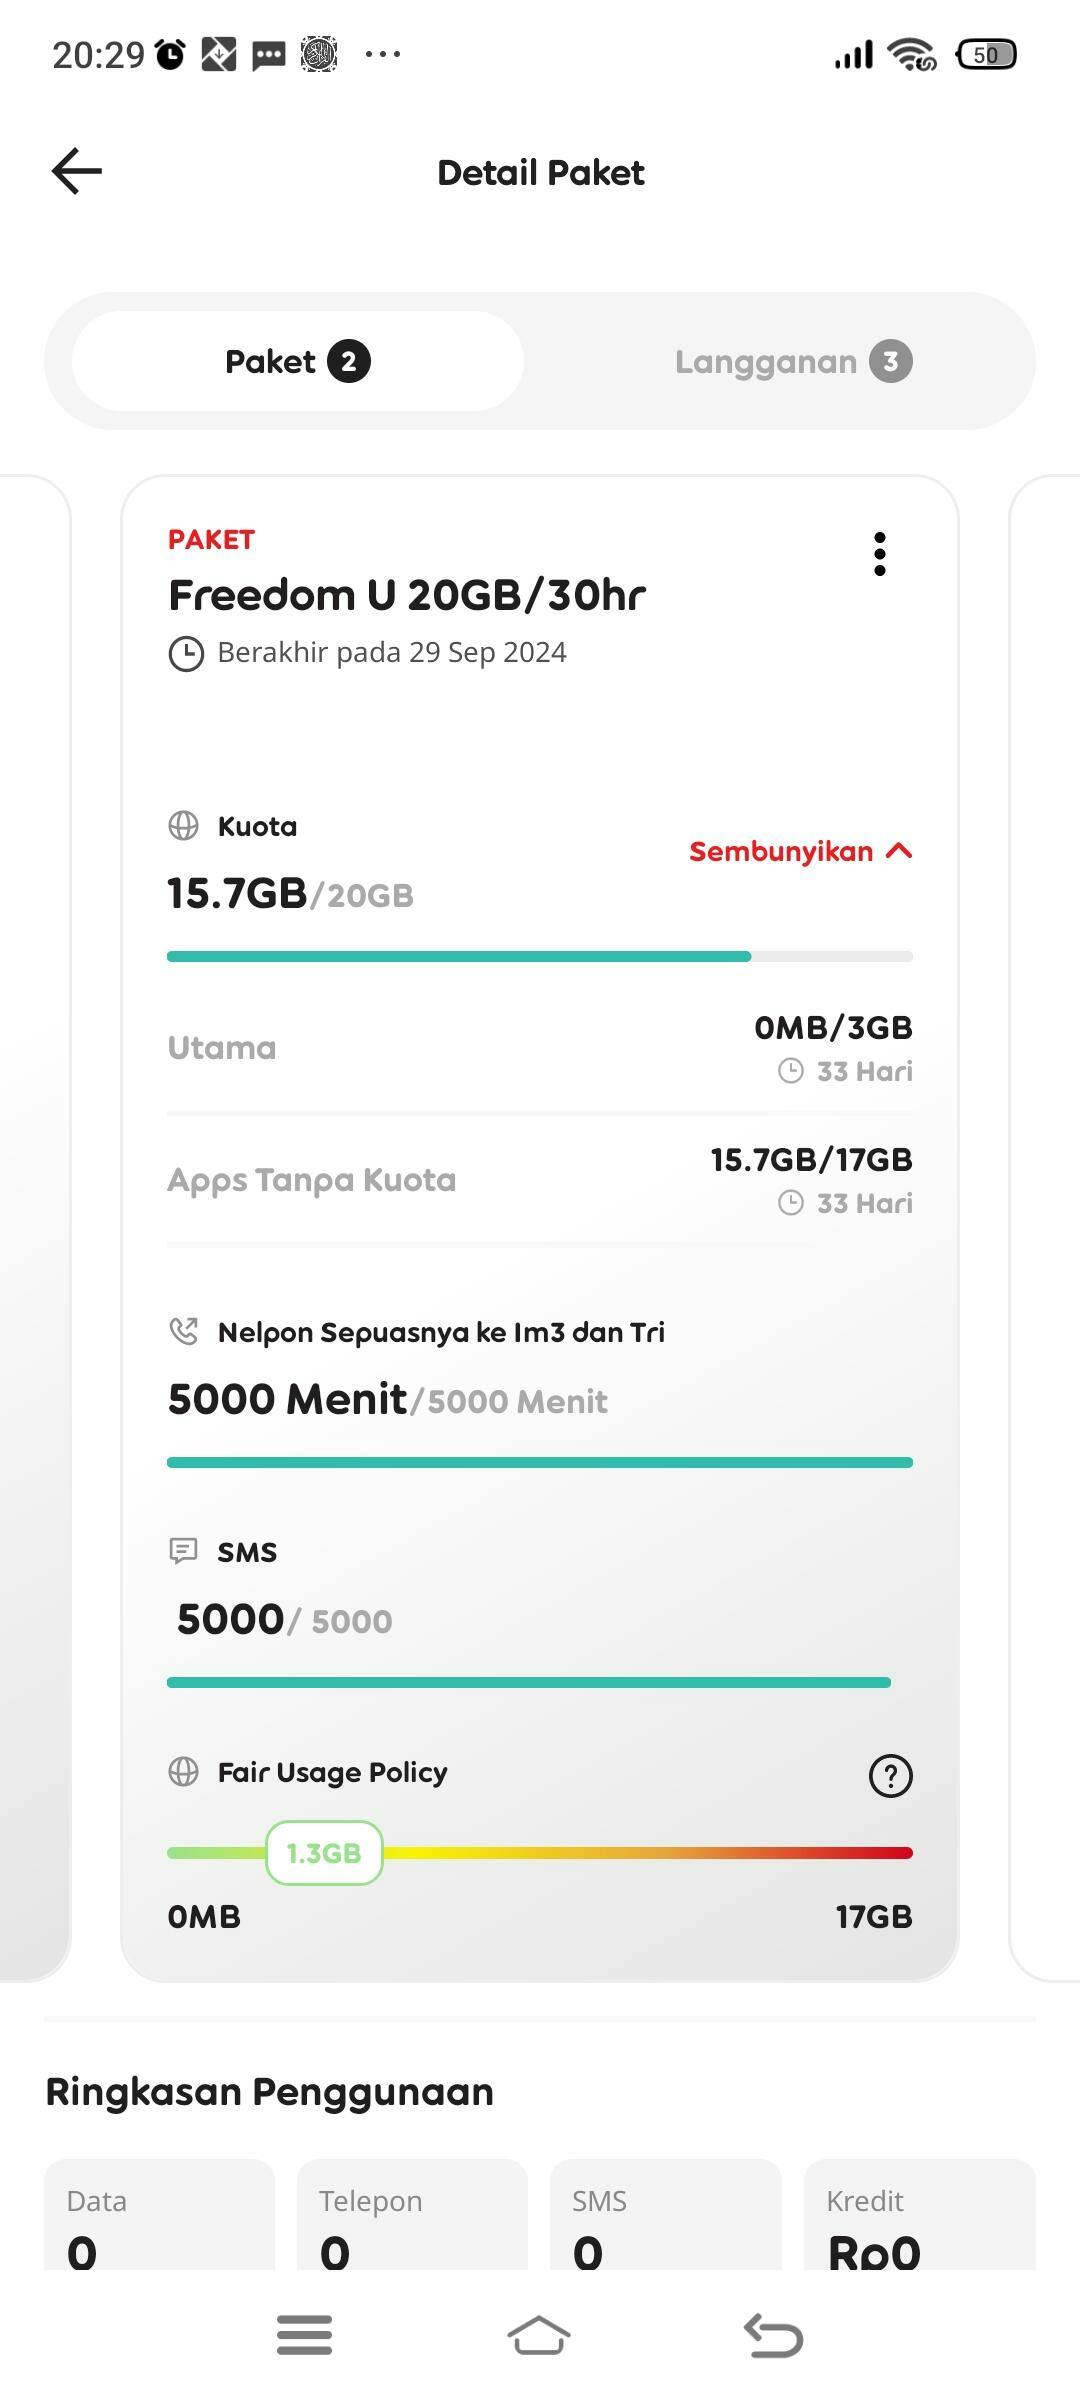Viewport: 1080px width, 2400px height.
Task: Tap the Utama quota row
Action: [x=540, y=1048]
